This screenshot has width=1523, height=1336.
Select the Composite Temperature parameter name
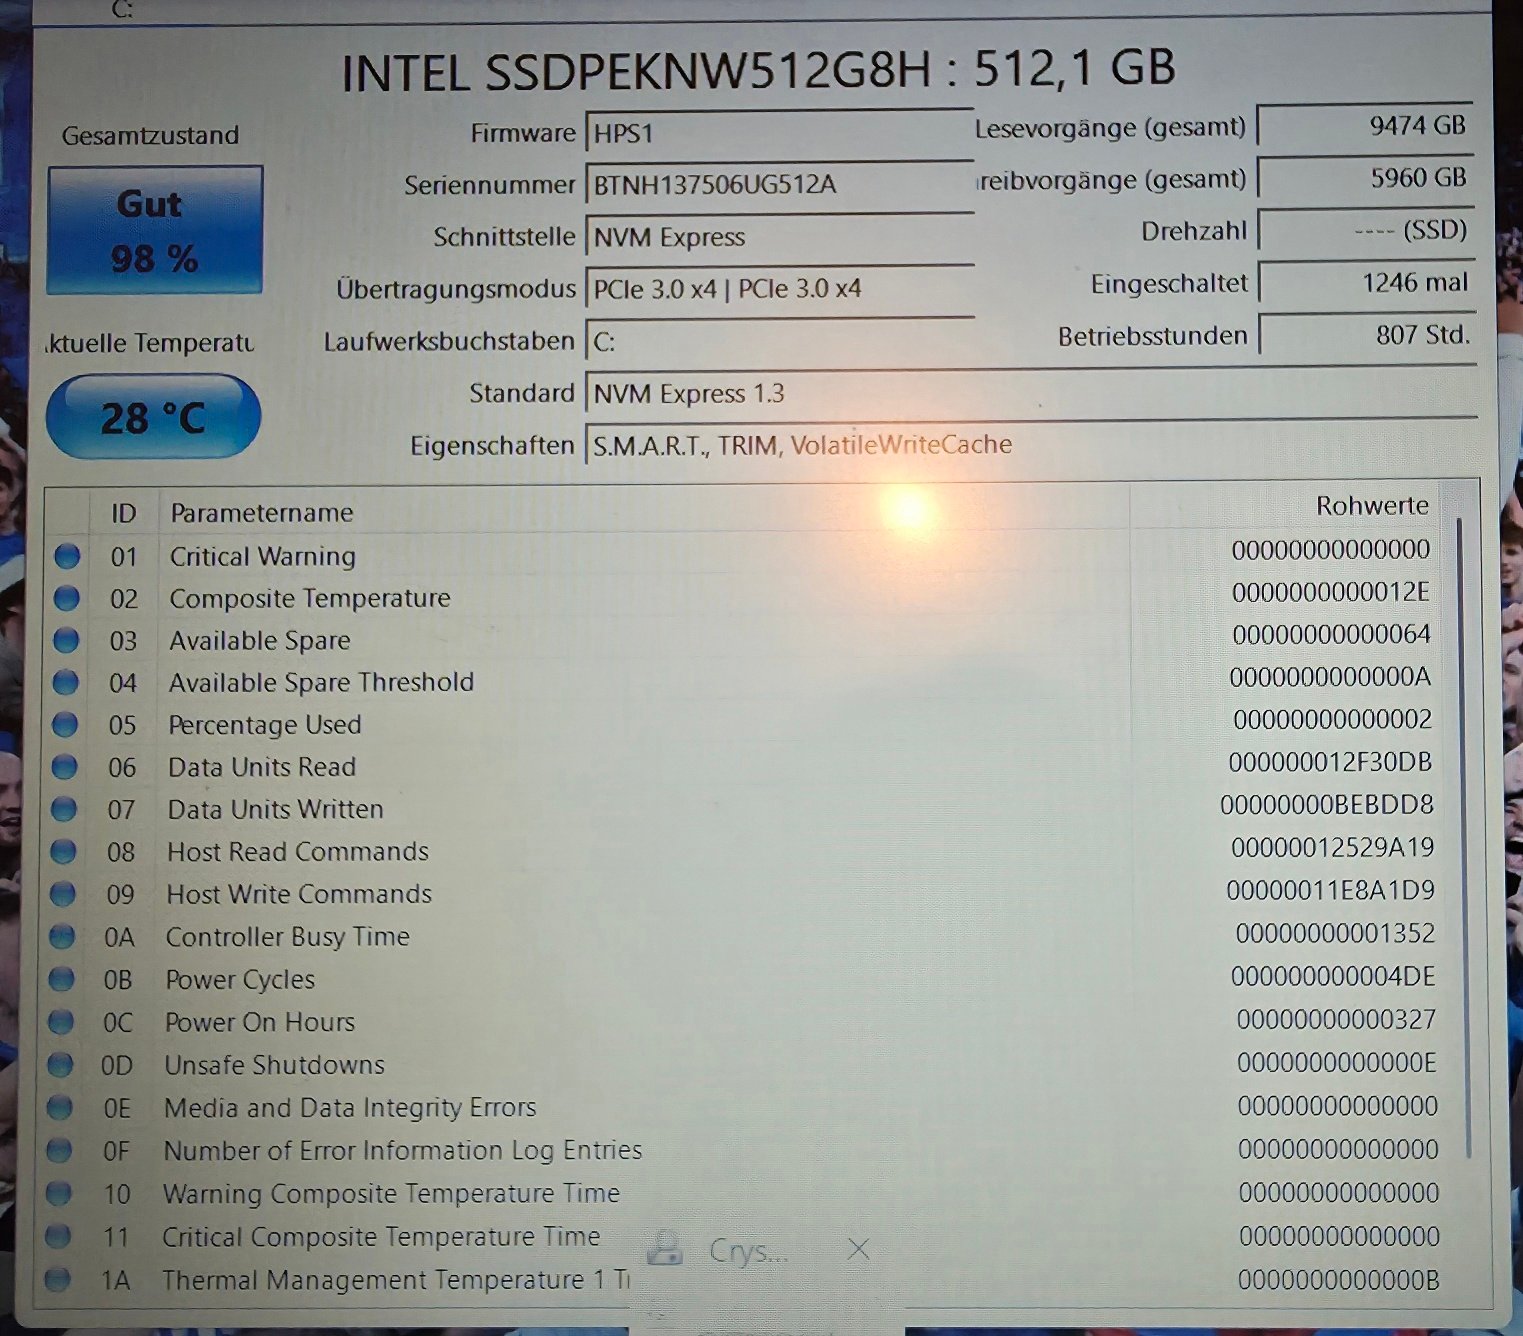click(x=310, y=598)
